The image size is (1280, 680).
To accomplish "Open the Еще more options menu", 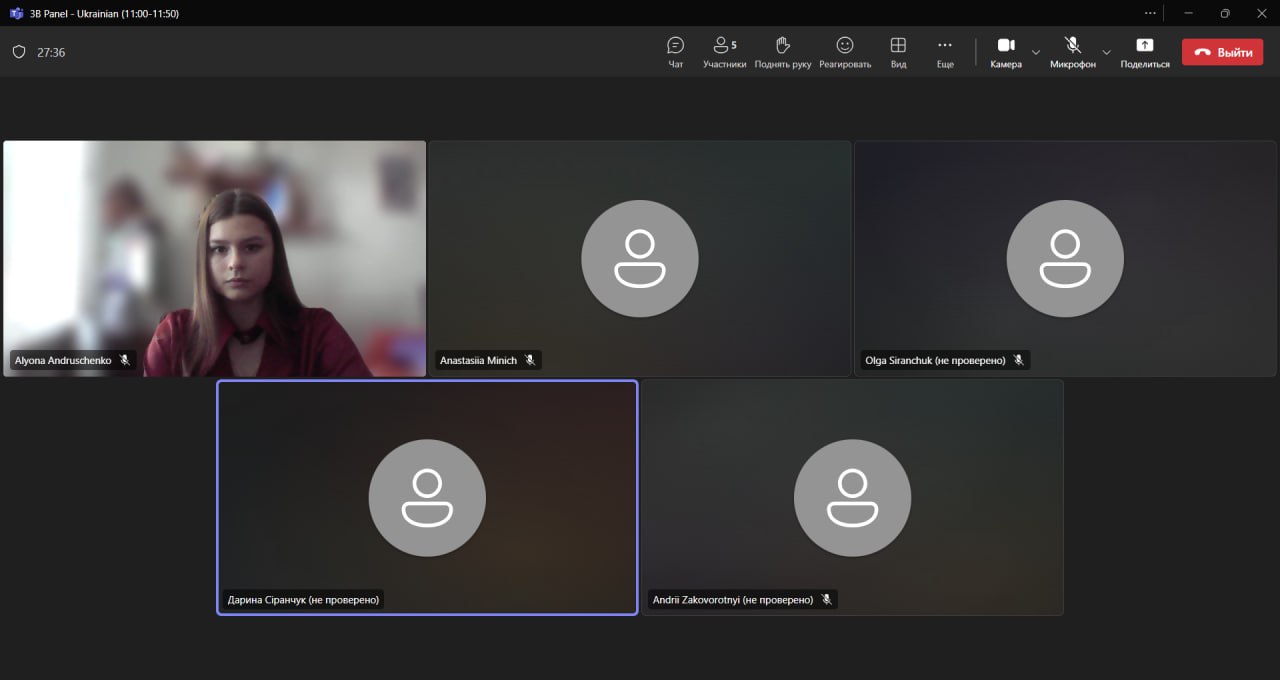I will [945, 52].
